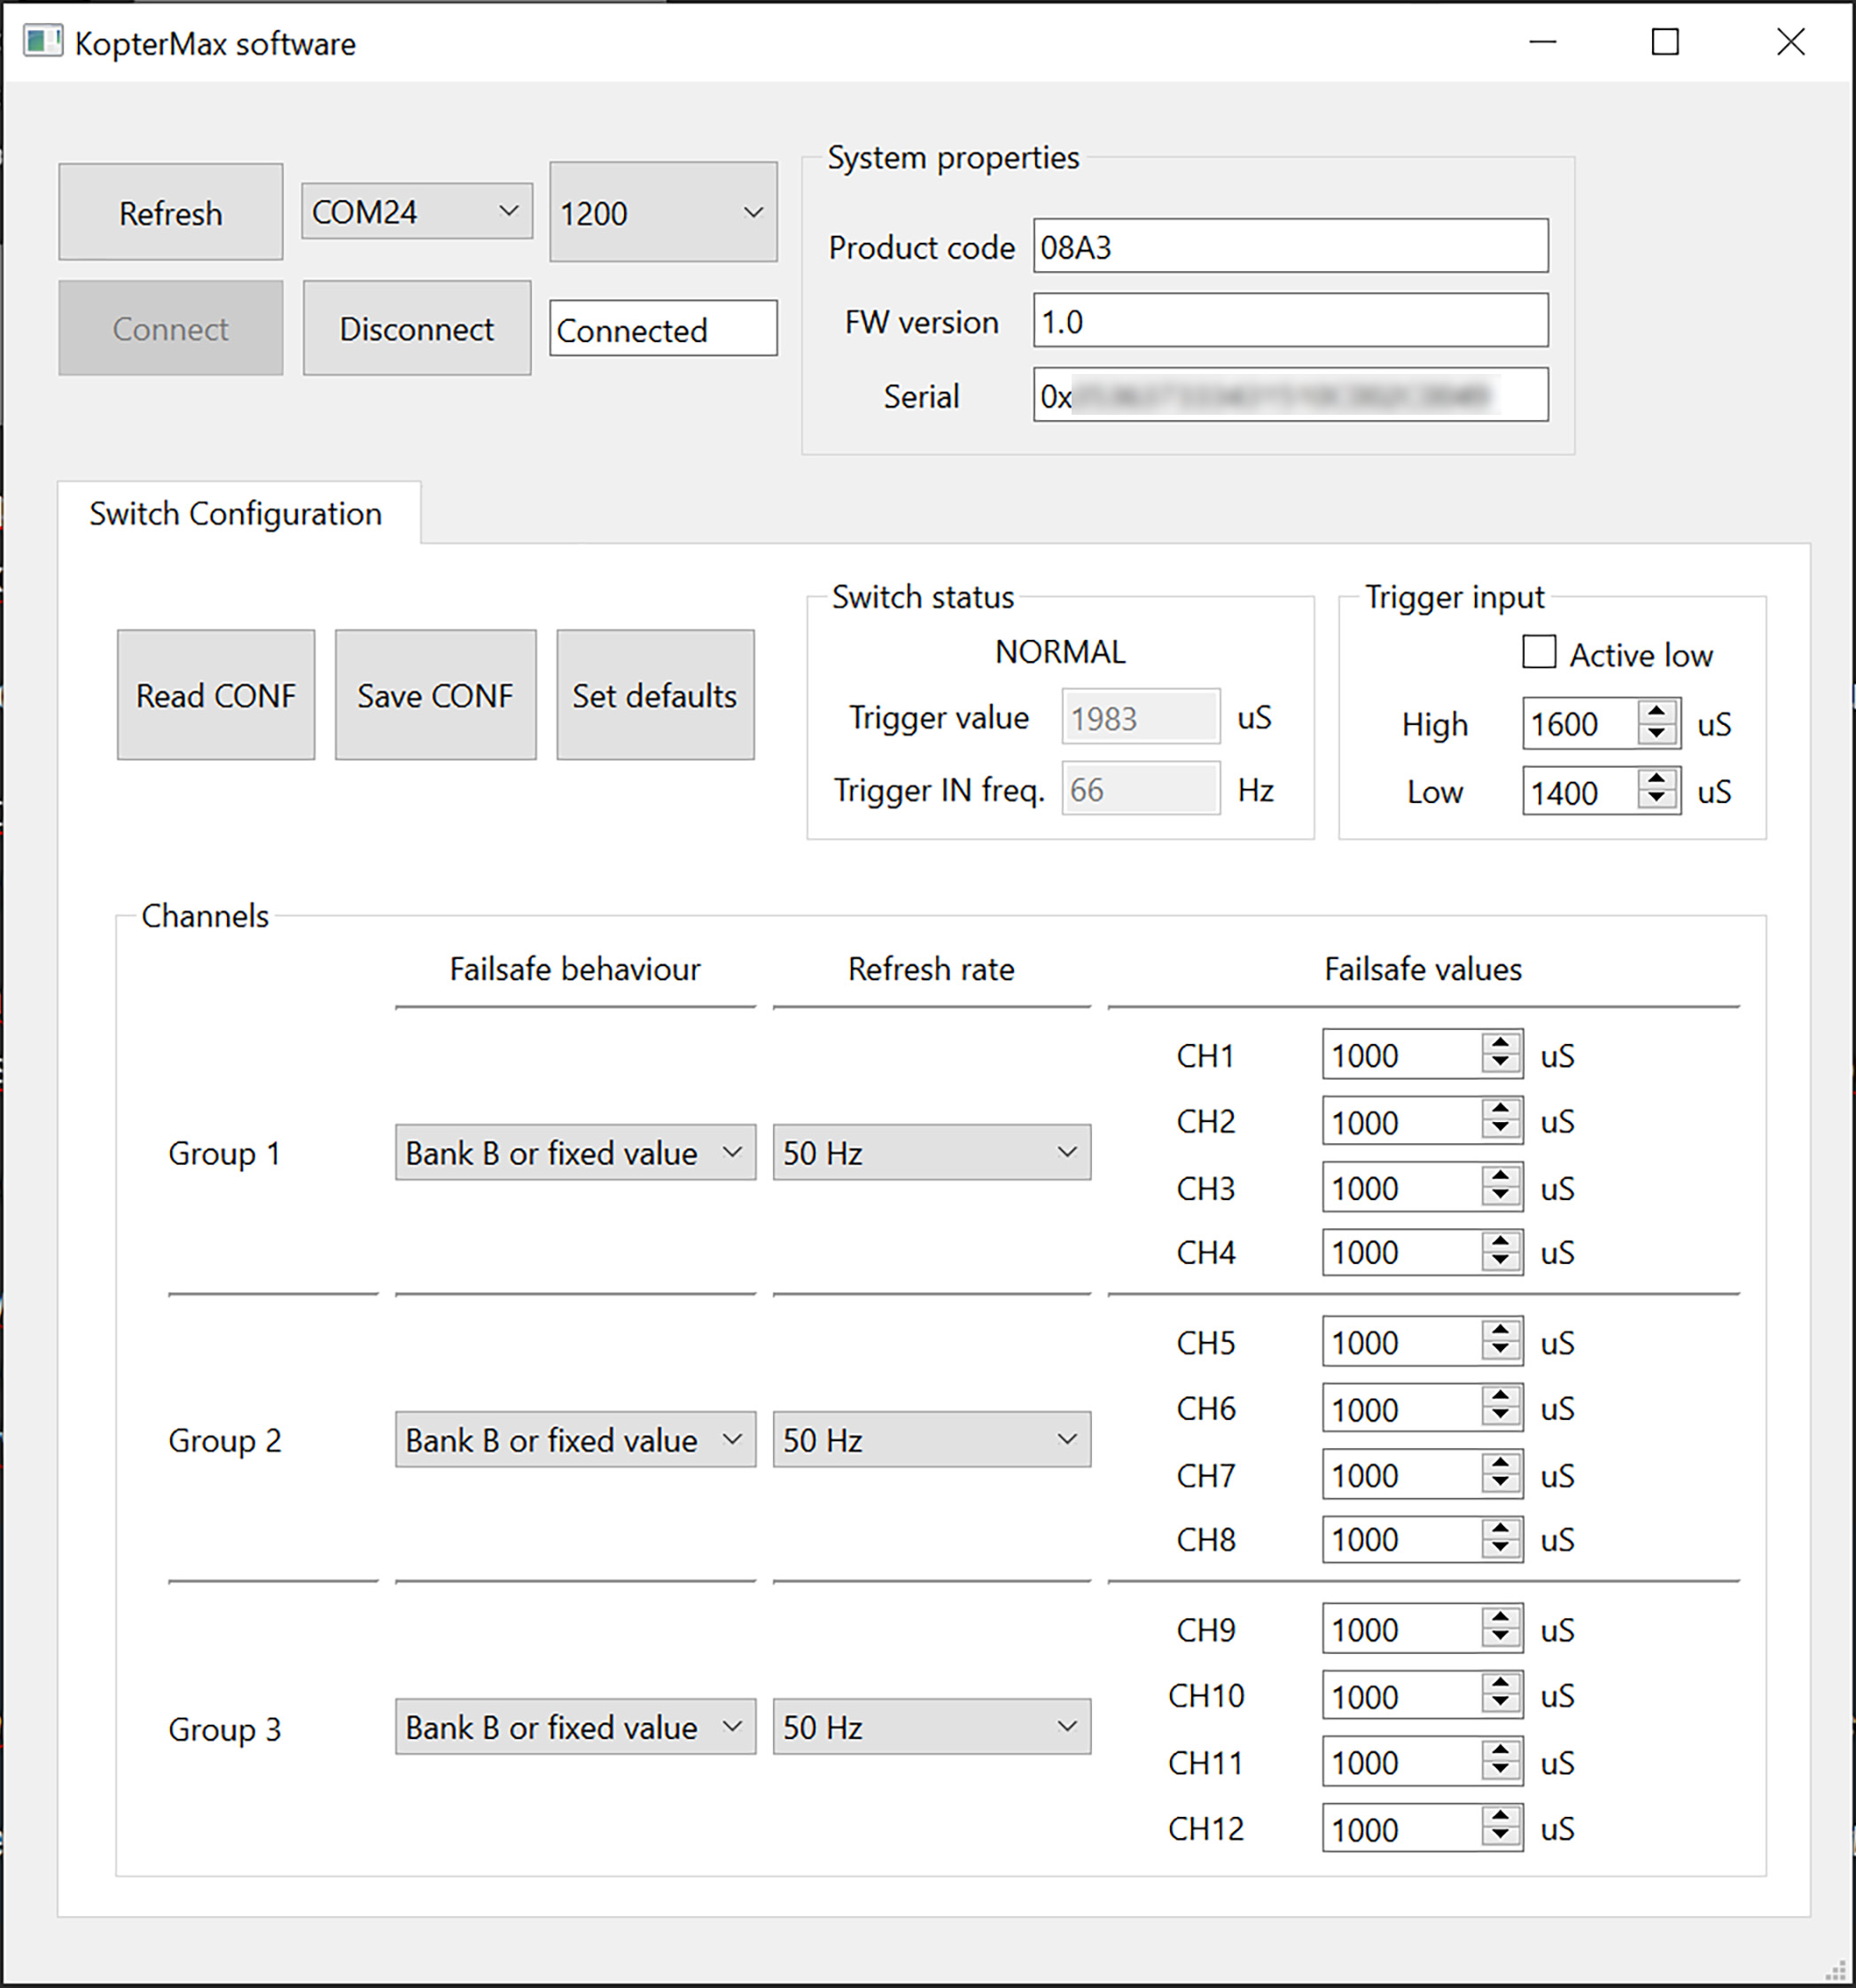Click the KopterMax app icon in title bar

click(x=42, y=42)
